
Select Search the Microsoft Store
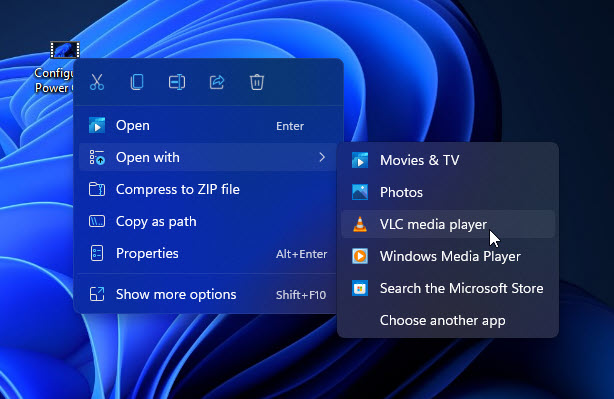click(448, 289)
